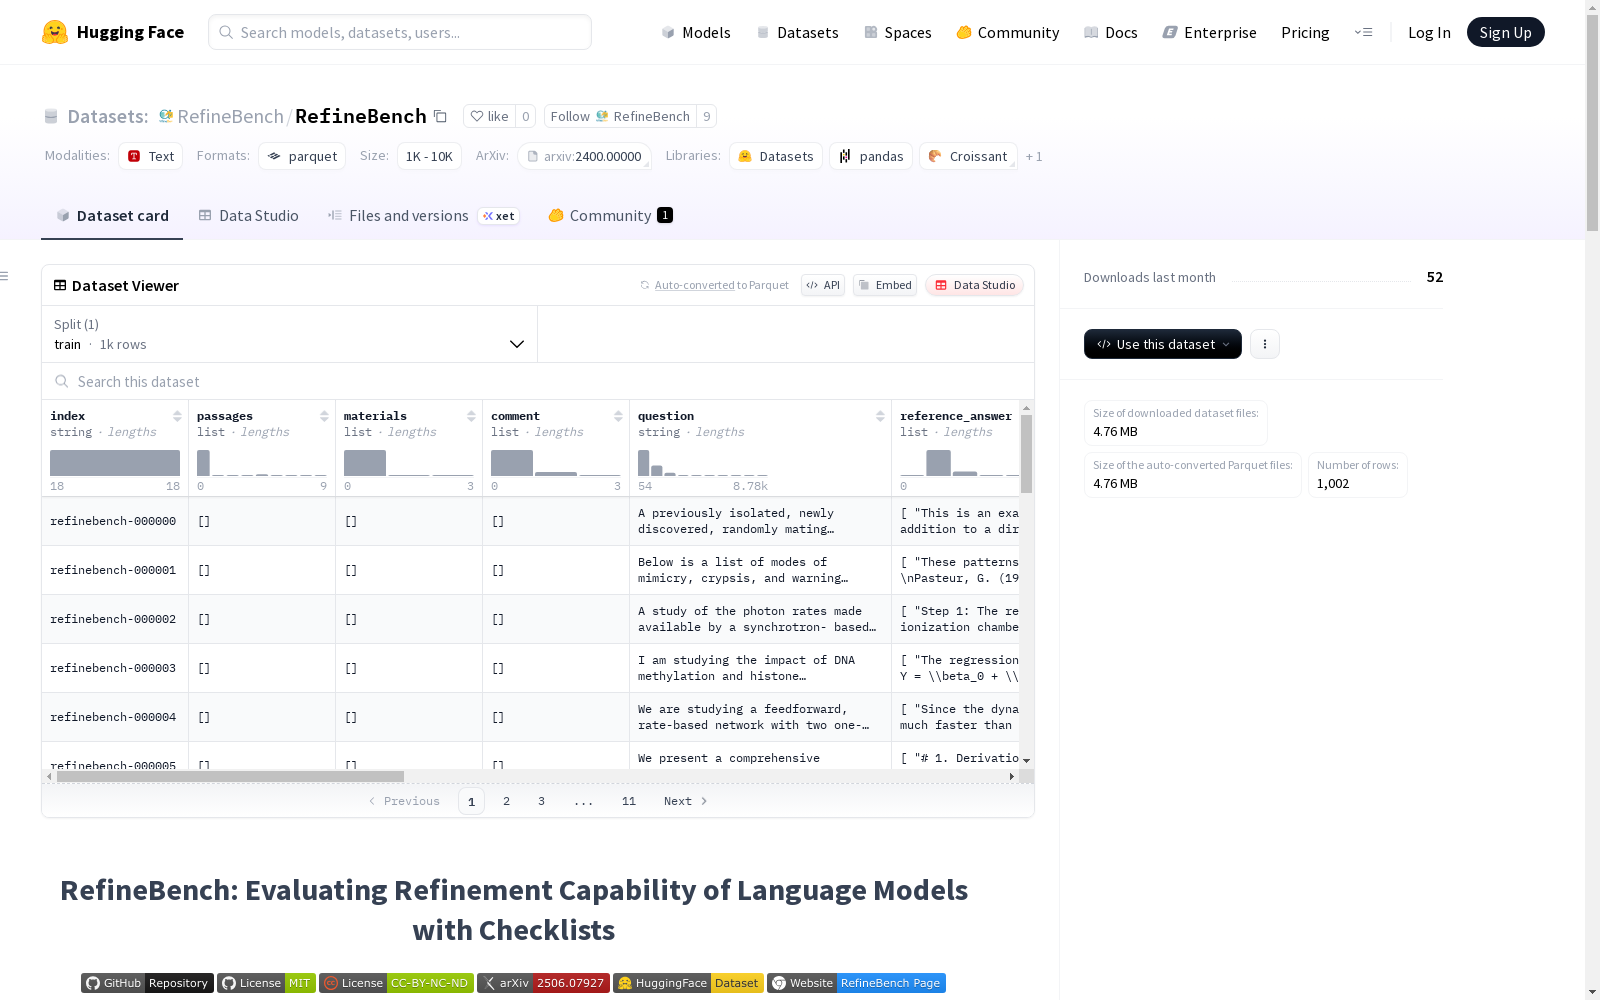Open the API button in Dataset Viewer
The width and height of the screenshot is (1600, 1000).
[823, 285]
